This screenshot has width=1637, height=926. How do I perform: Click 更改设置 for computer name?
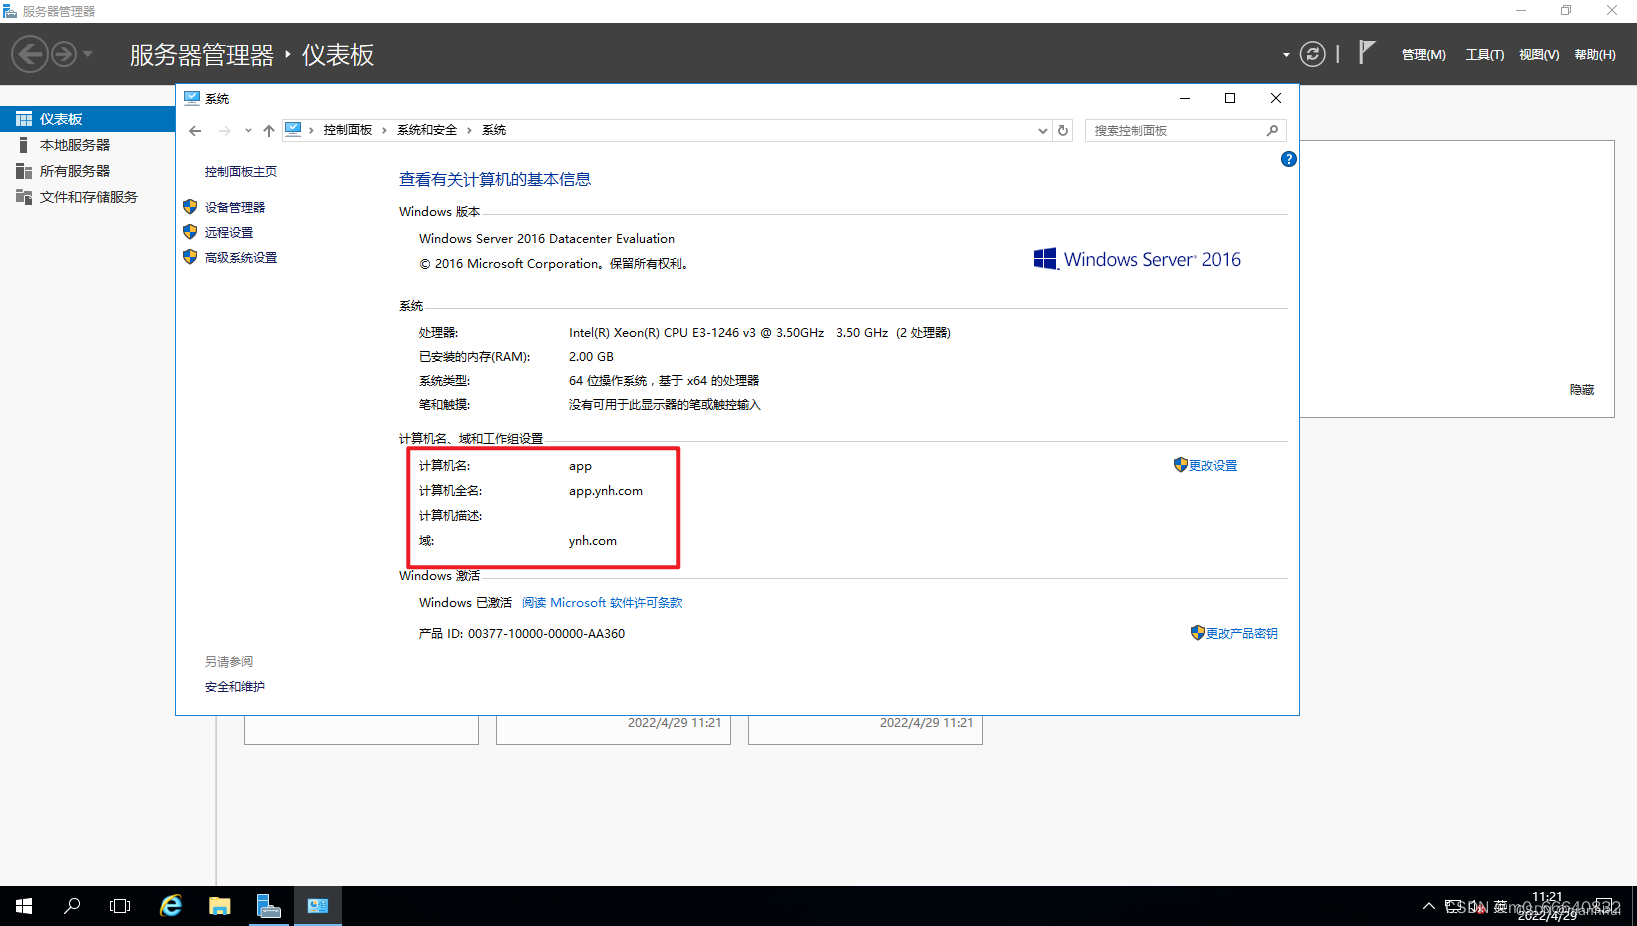pos(1213,466)
